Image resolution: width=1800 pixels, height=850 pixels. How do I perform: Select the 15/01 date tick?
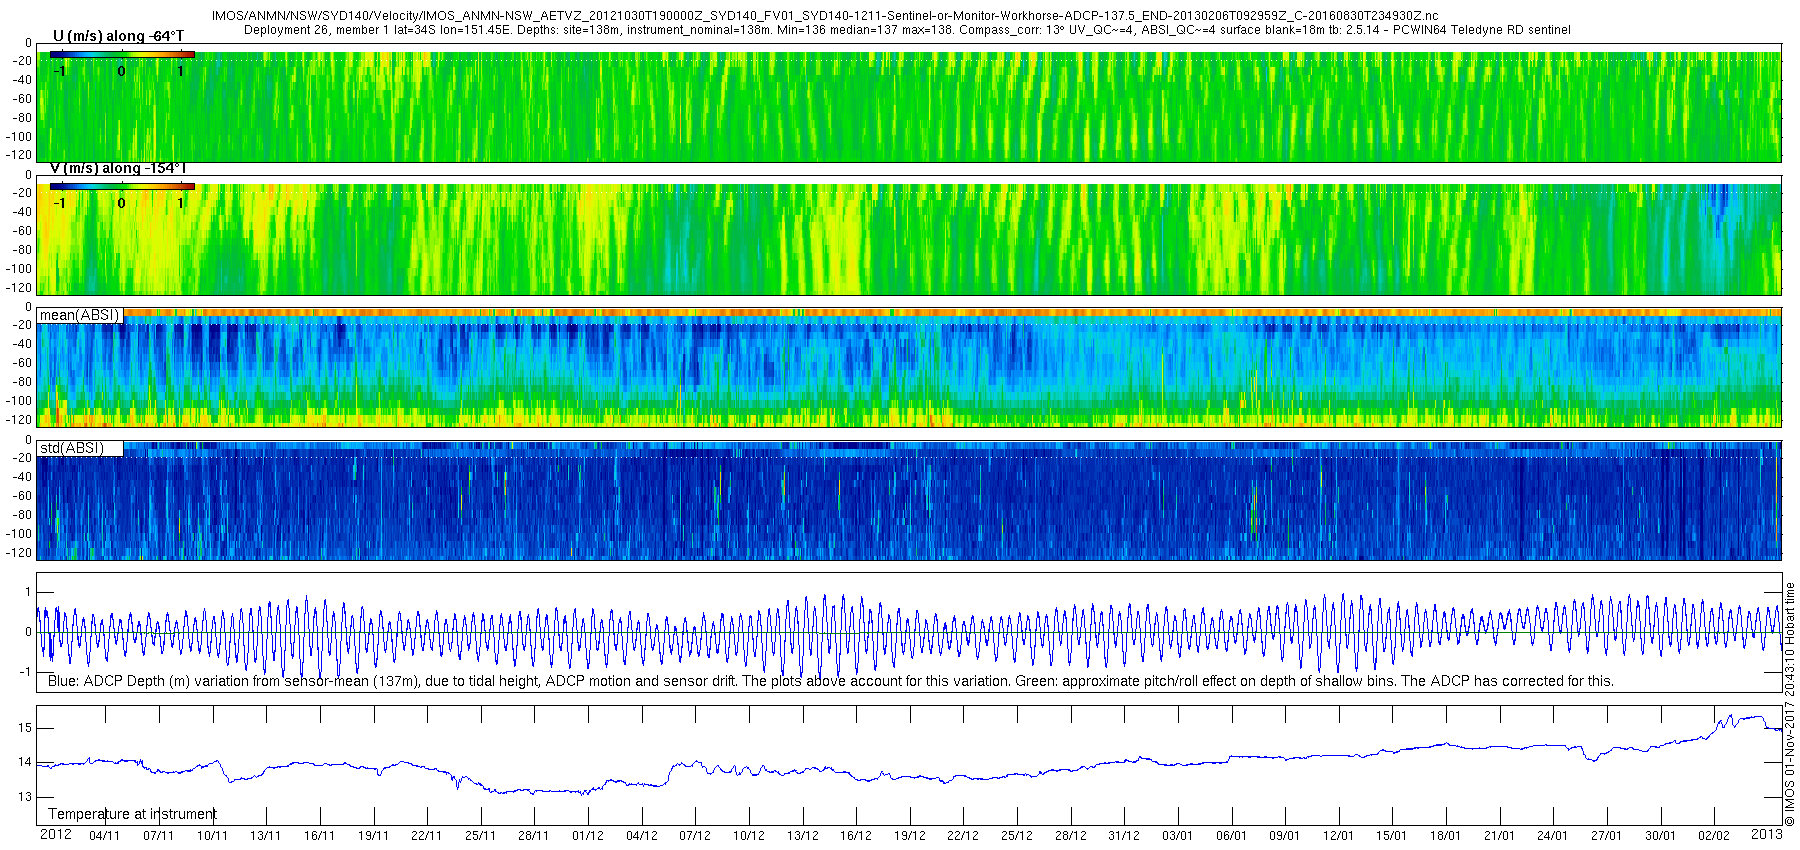(x=1392, y=836)
